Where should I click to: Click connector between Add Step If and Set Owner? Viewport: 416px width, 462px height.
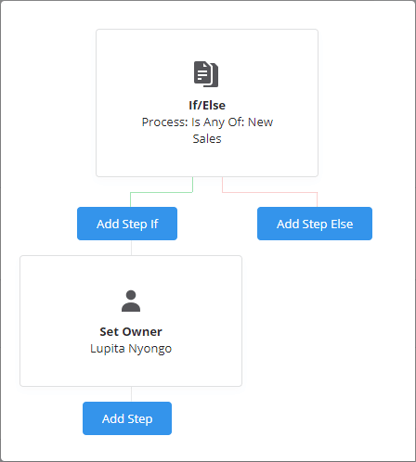131,248
